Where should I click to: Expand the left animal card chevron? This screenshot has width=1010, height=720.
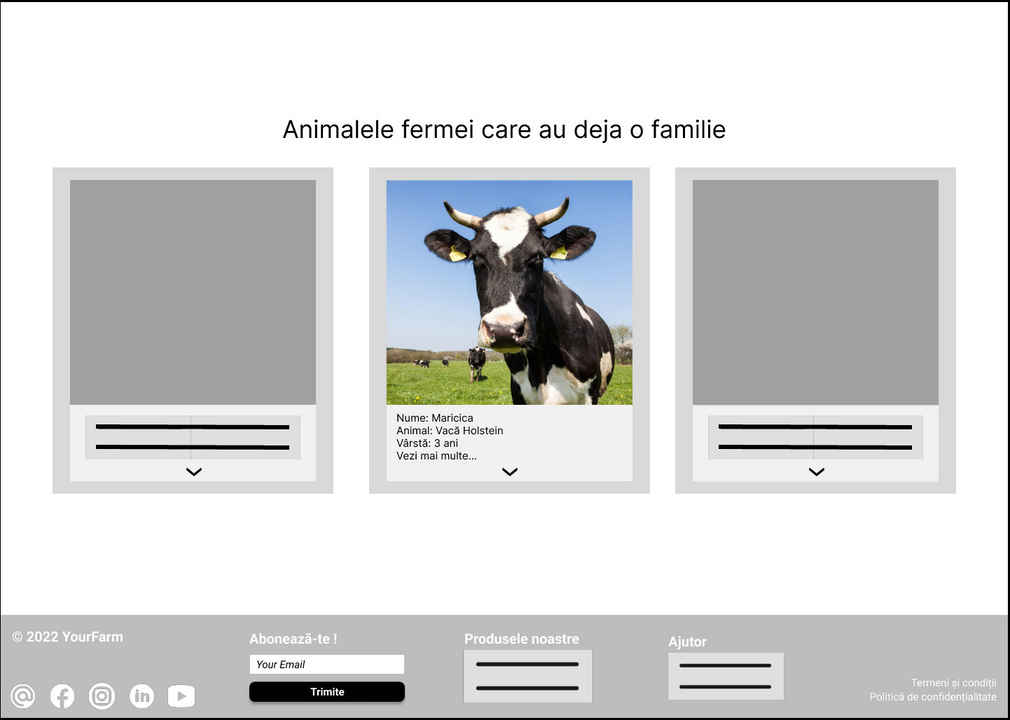(194, 472)
